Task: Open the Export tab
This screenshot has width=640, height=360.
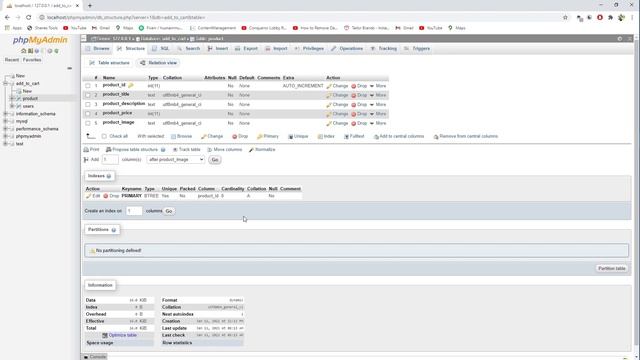Action: click(247, 49)
